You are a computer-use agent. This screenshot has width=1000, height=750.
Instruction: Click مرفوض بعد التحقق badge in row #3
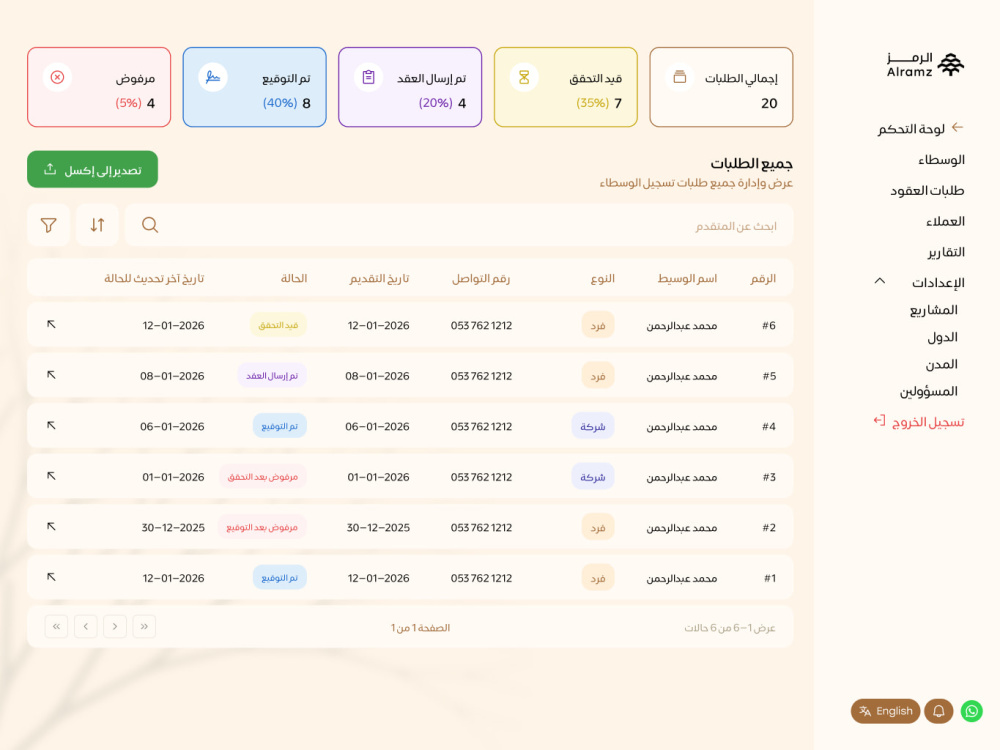tap(263, 477)
